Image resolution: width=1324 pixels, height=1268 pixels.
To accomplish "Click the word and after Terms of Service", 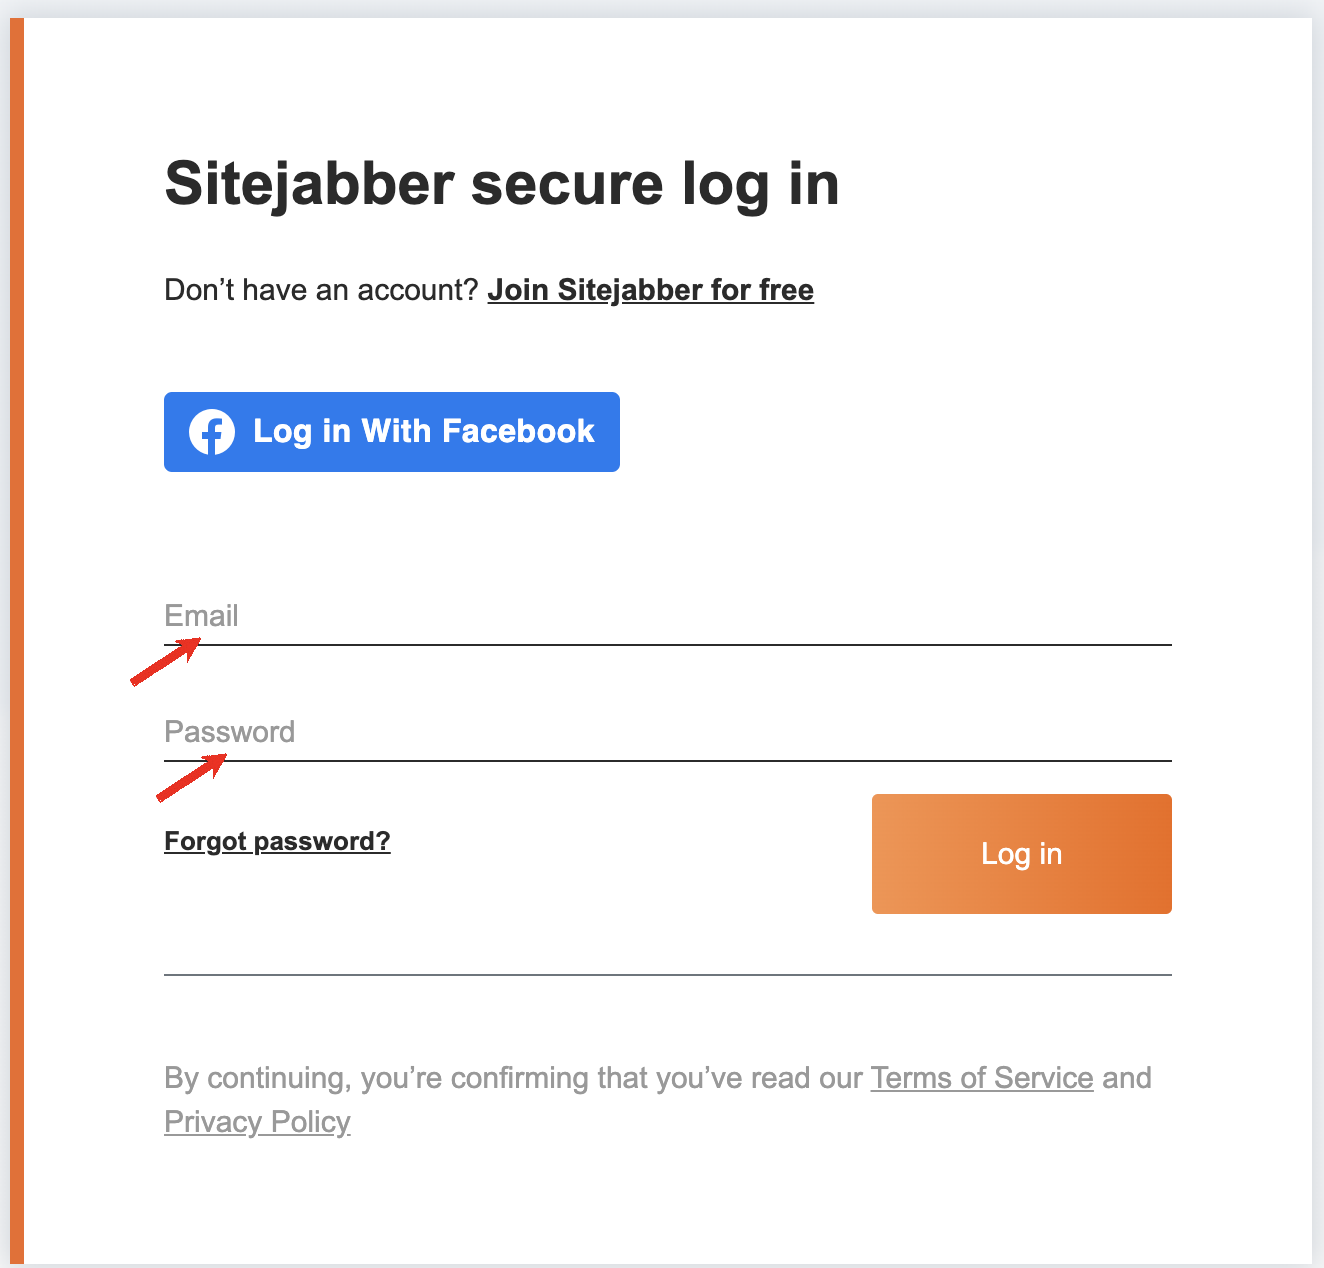I will coord(1127,1078).
